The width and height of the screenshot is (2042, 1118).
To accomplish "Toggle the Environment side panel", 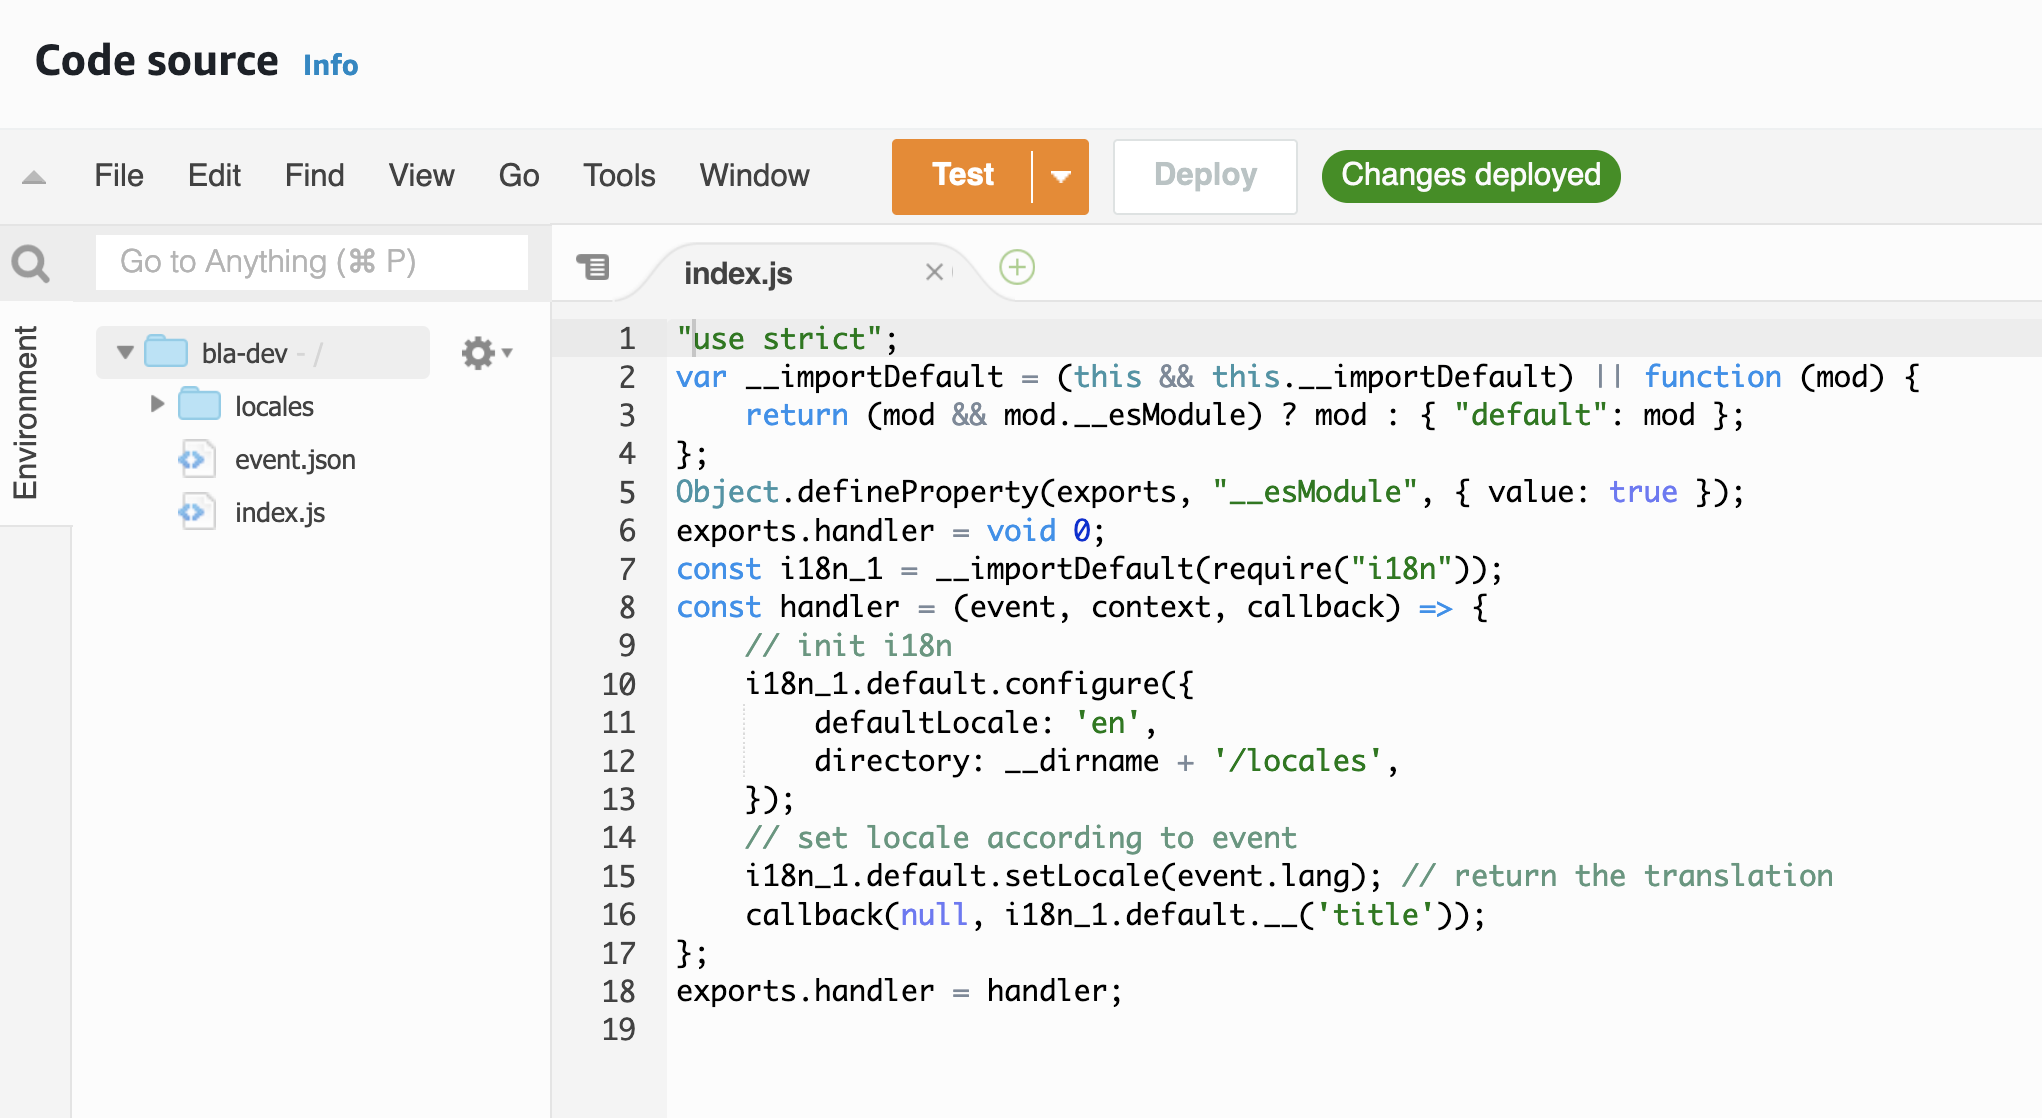I will tap(26, 412).
